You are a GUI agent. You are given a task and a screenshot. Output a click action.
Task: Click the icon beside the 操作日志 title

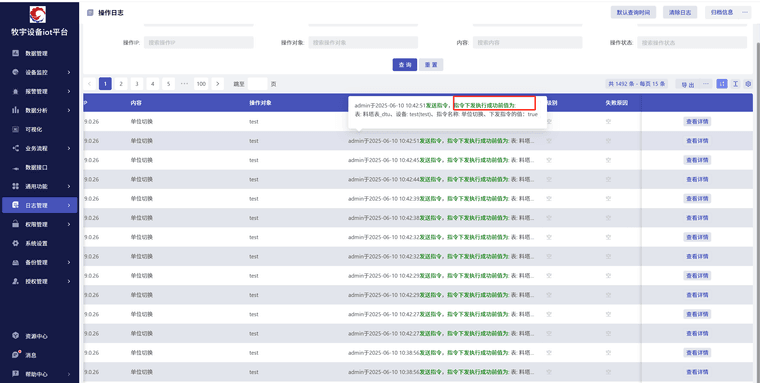coord(90,13)
